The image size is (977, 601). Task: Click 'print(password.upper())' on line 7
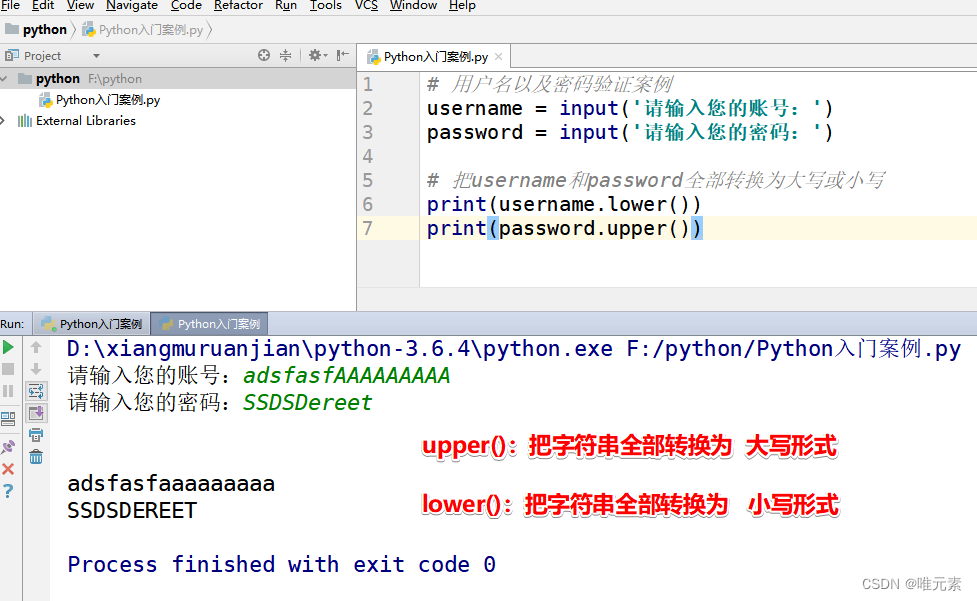[x=565, y=229]
